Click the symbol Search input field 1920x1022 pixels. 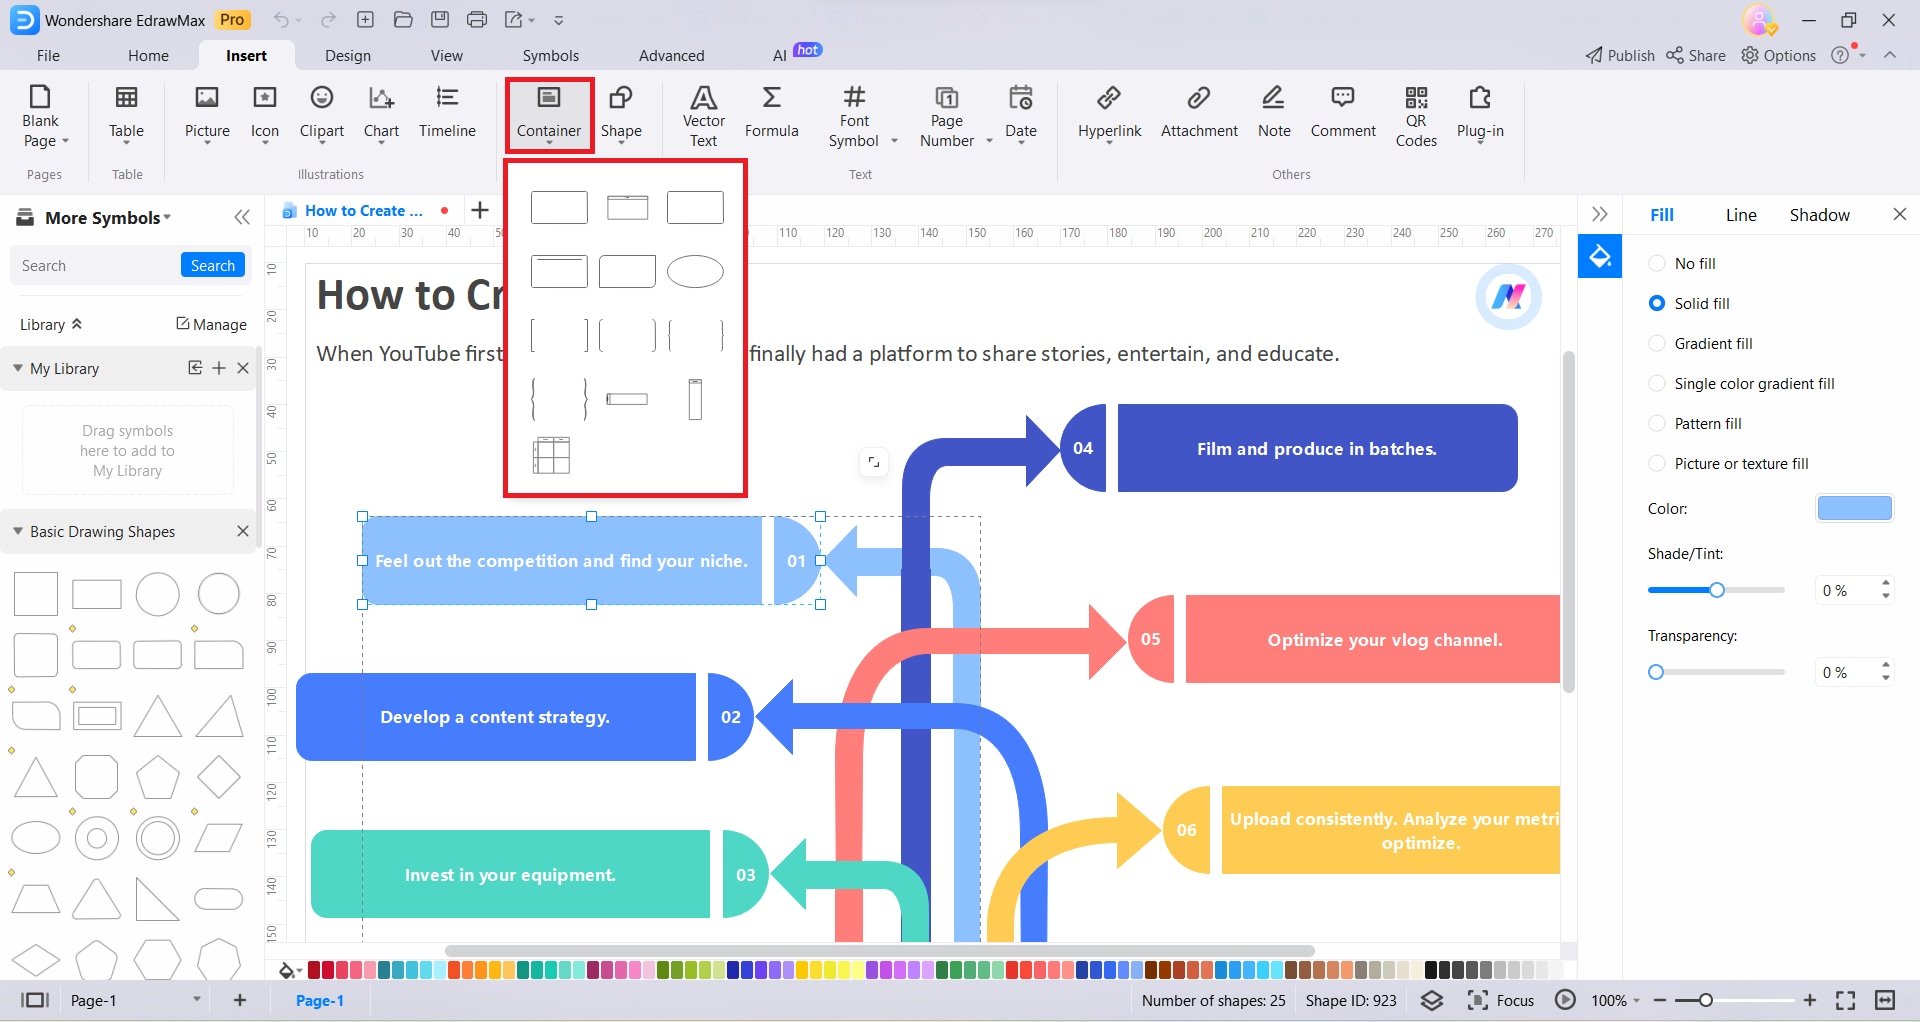[97, 265]
